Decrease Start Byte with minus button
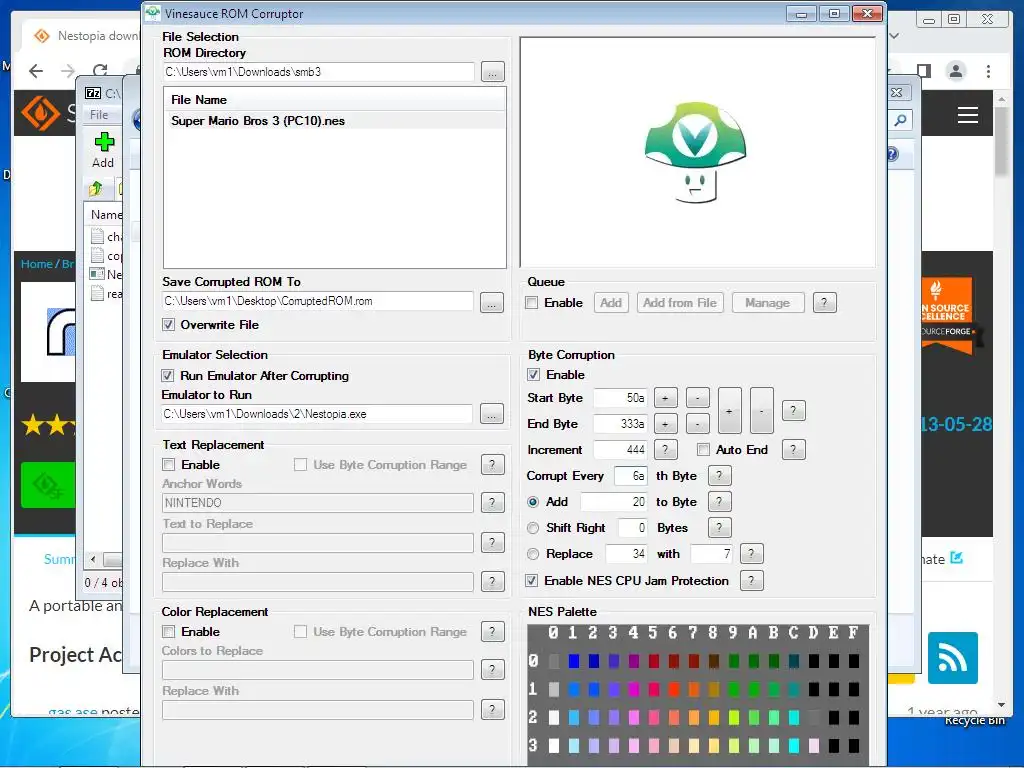The image size is (1024, 768). tap(697, 398)
